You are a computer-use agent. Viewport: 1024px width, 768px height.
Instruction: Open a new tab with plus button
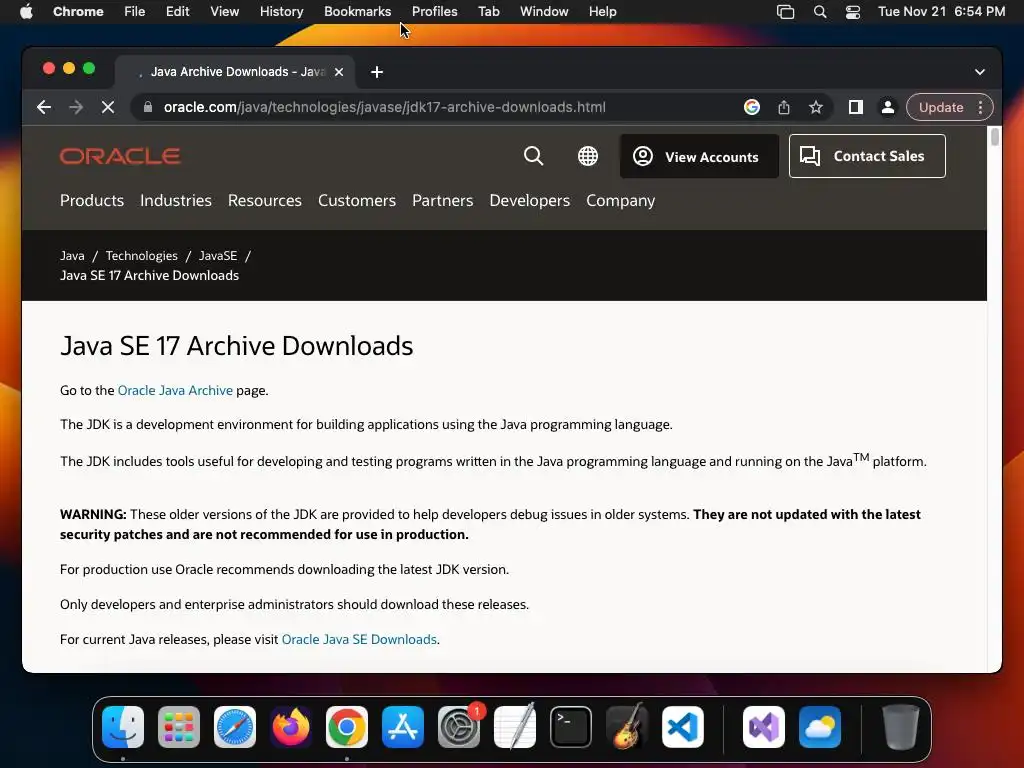(377, 72)
